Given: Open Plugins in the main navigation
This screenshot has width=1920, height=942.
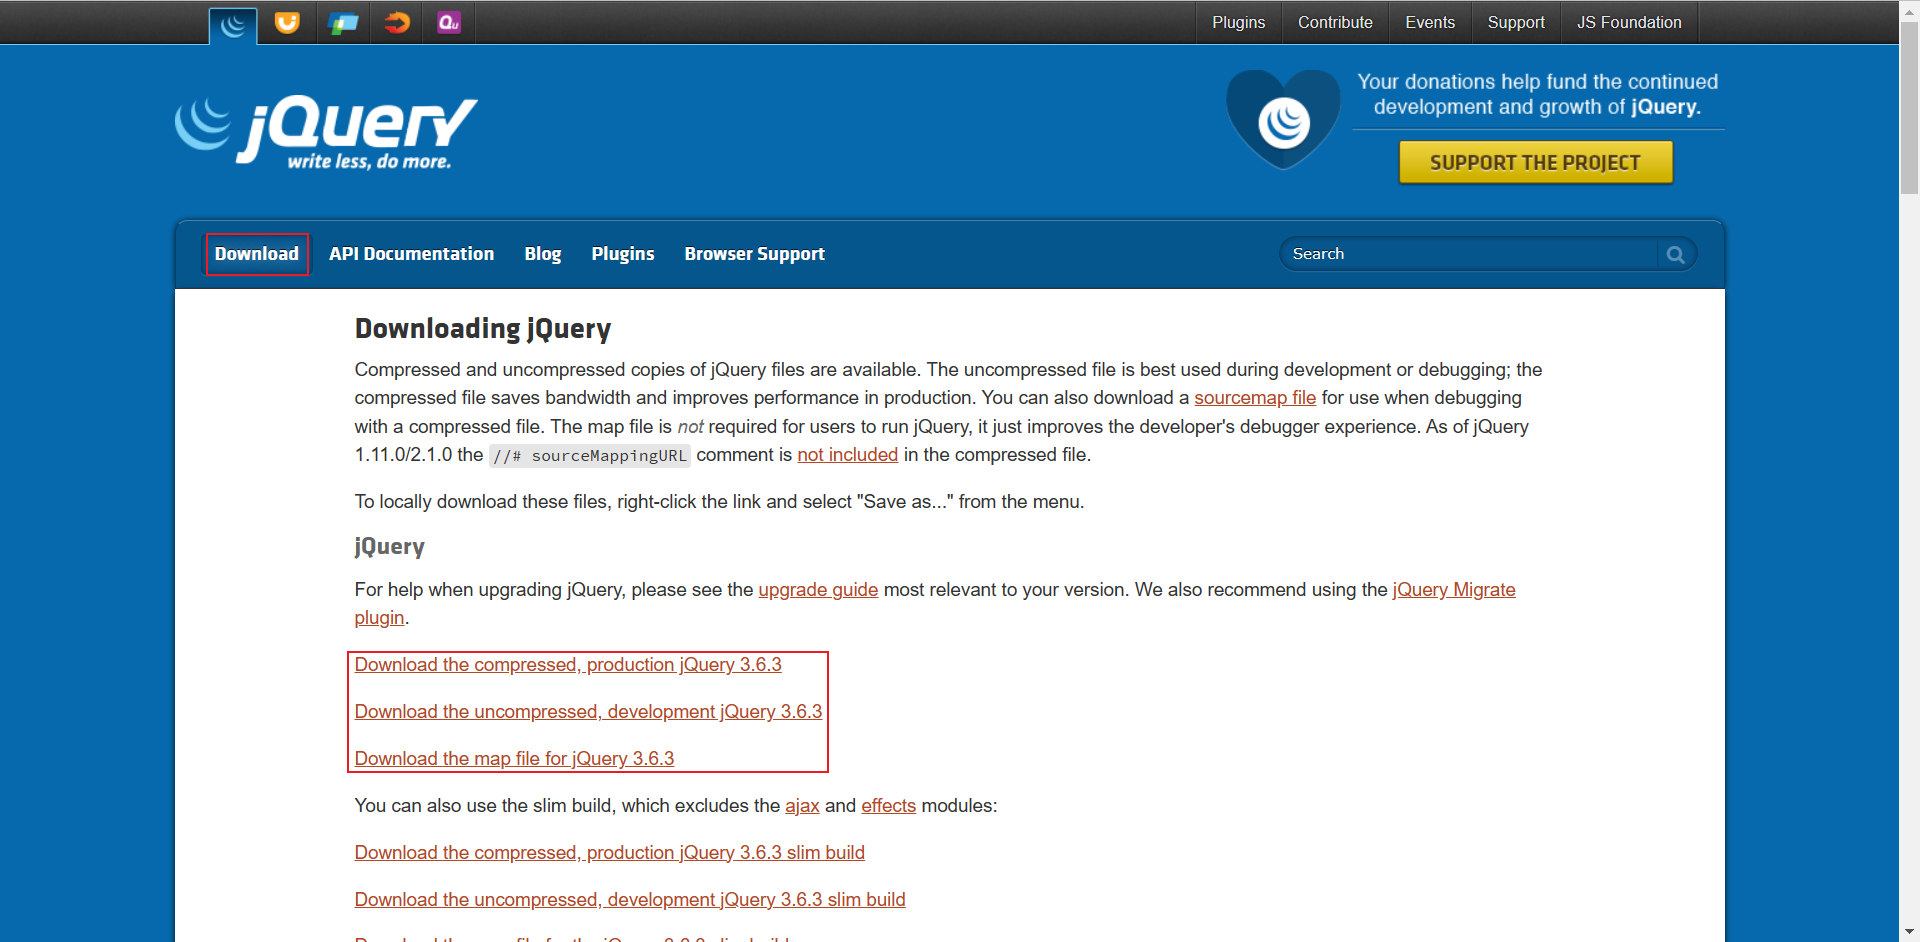Looking at the screenshot, I should click(x=623, y=254).
